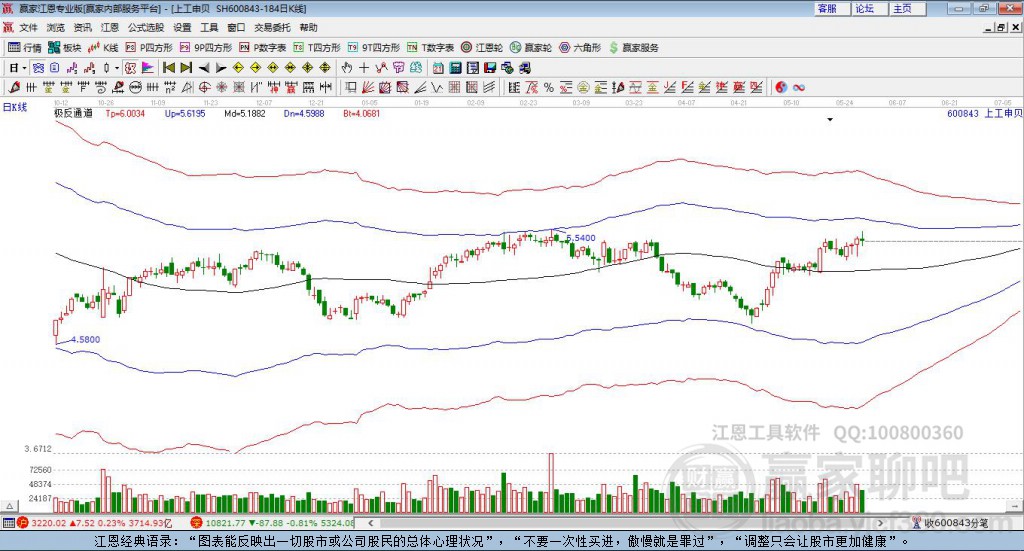Open the calendar date icon
Screen dimensions: 1024x551
pos(438,68)
